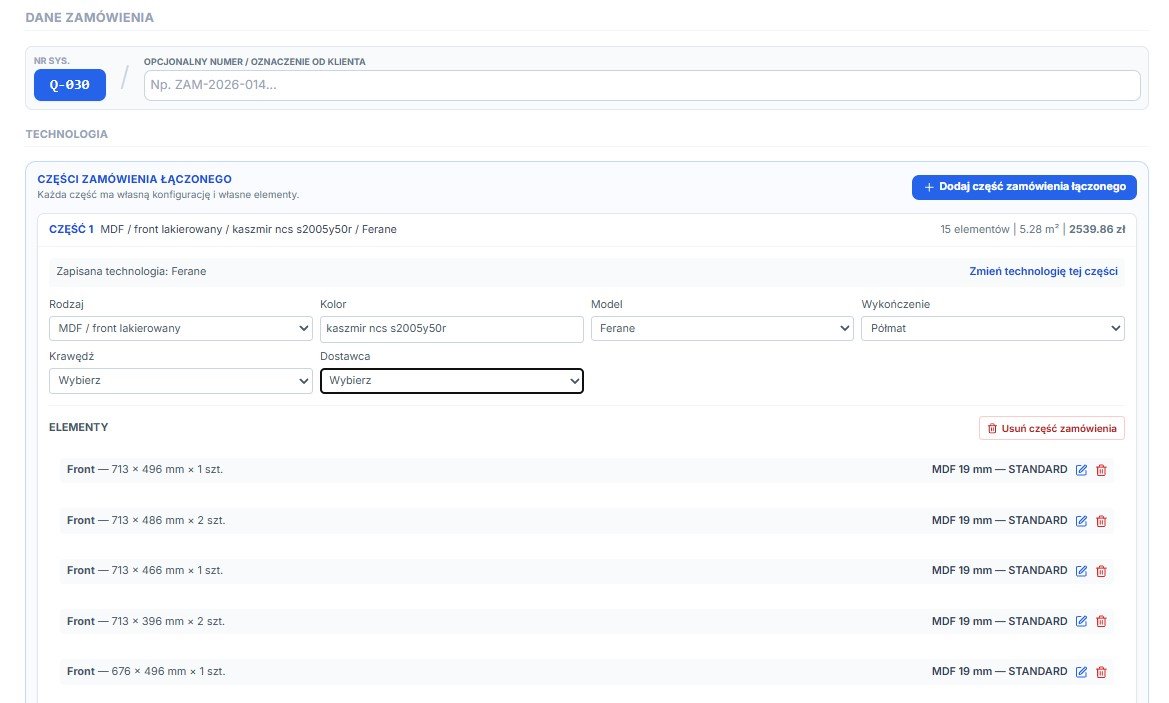This screenshot has width=1169, height=703.
Task: Edit the Front 713 × 496 mm element
Action: [x=1081, y=470]
